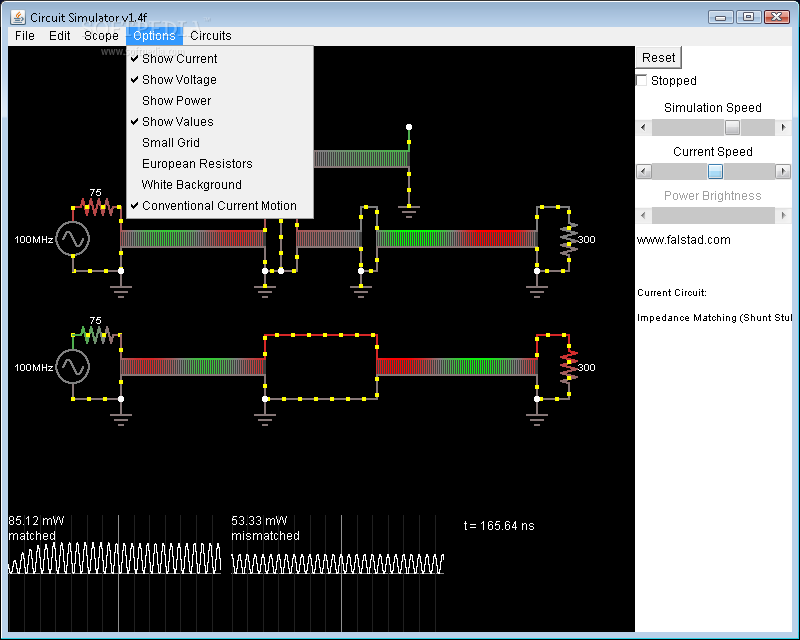Open the Scope menu
This screenshot has height=640, width=800.
click(x=101, y=36)
